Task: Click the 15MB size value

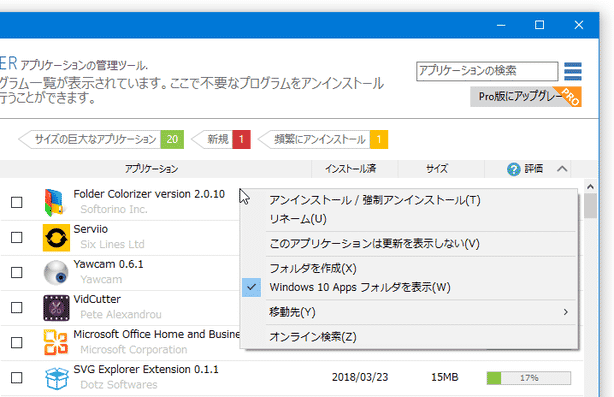Action: coord(444,377)
